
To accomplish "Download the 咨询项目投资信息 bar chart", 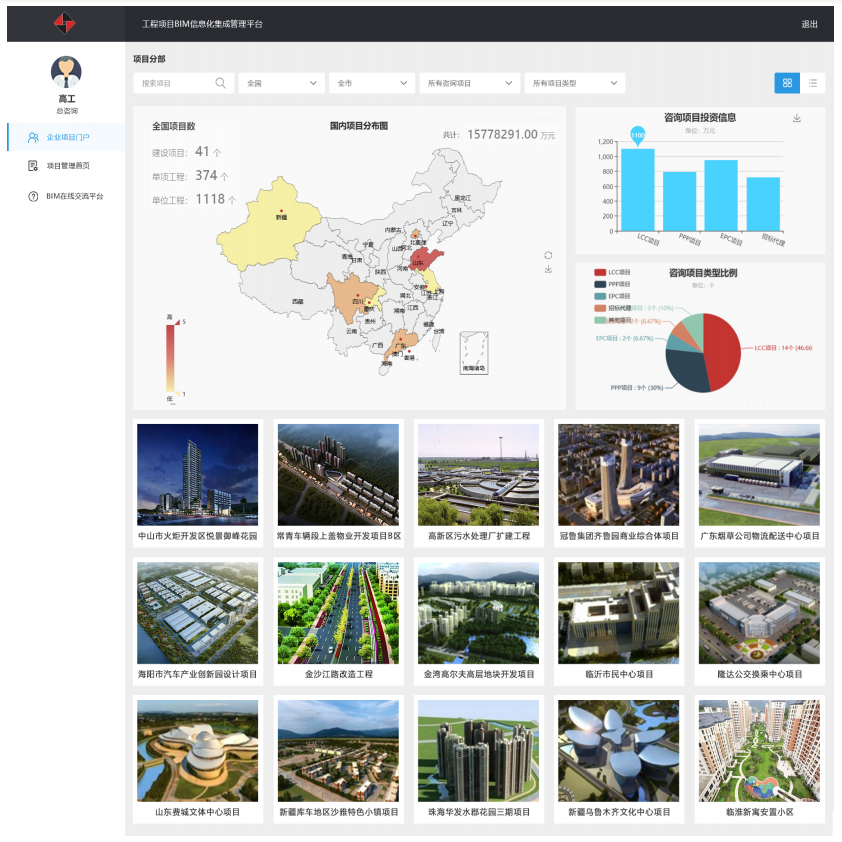I will (x=797, y=118).
